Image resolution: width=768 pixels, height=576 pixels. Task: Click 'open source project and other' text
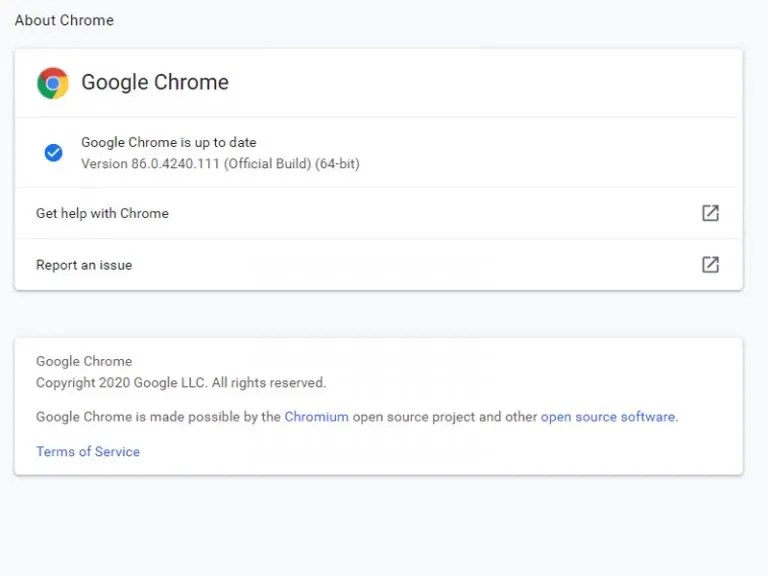click(445, 417)
